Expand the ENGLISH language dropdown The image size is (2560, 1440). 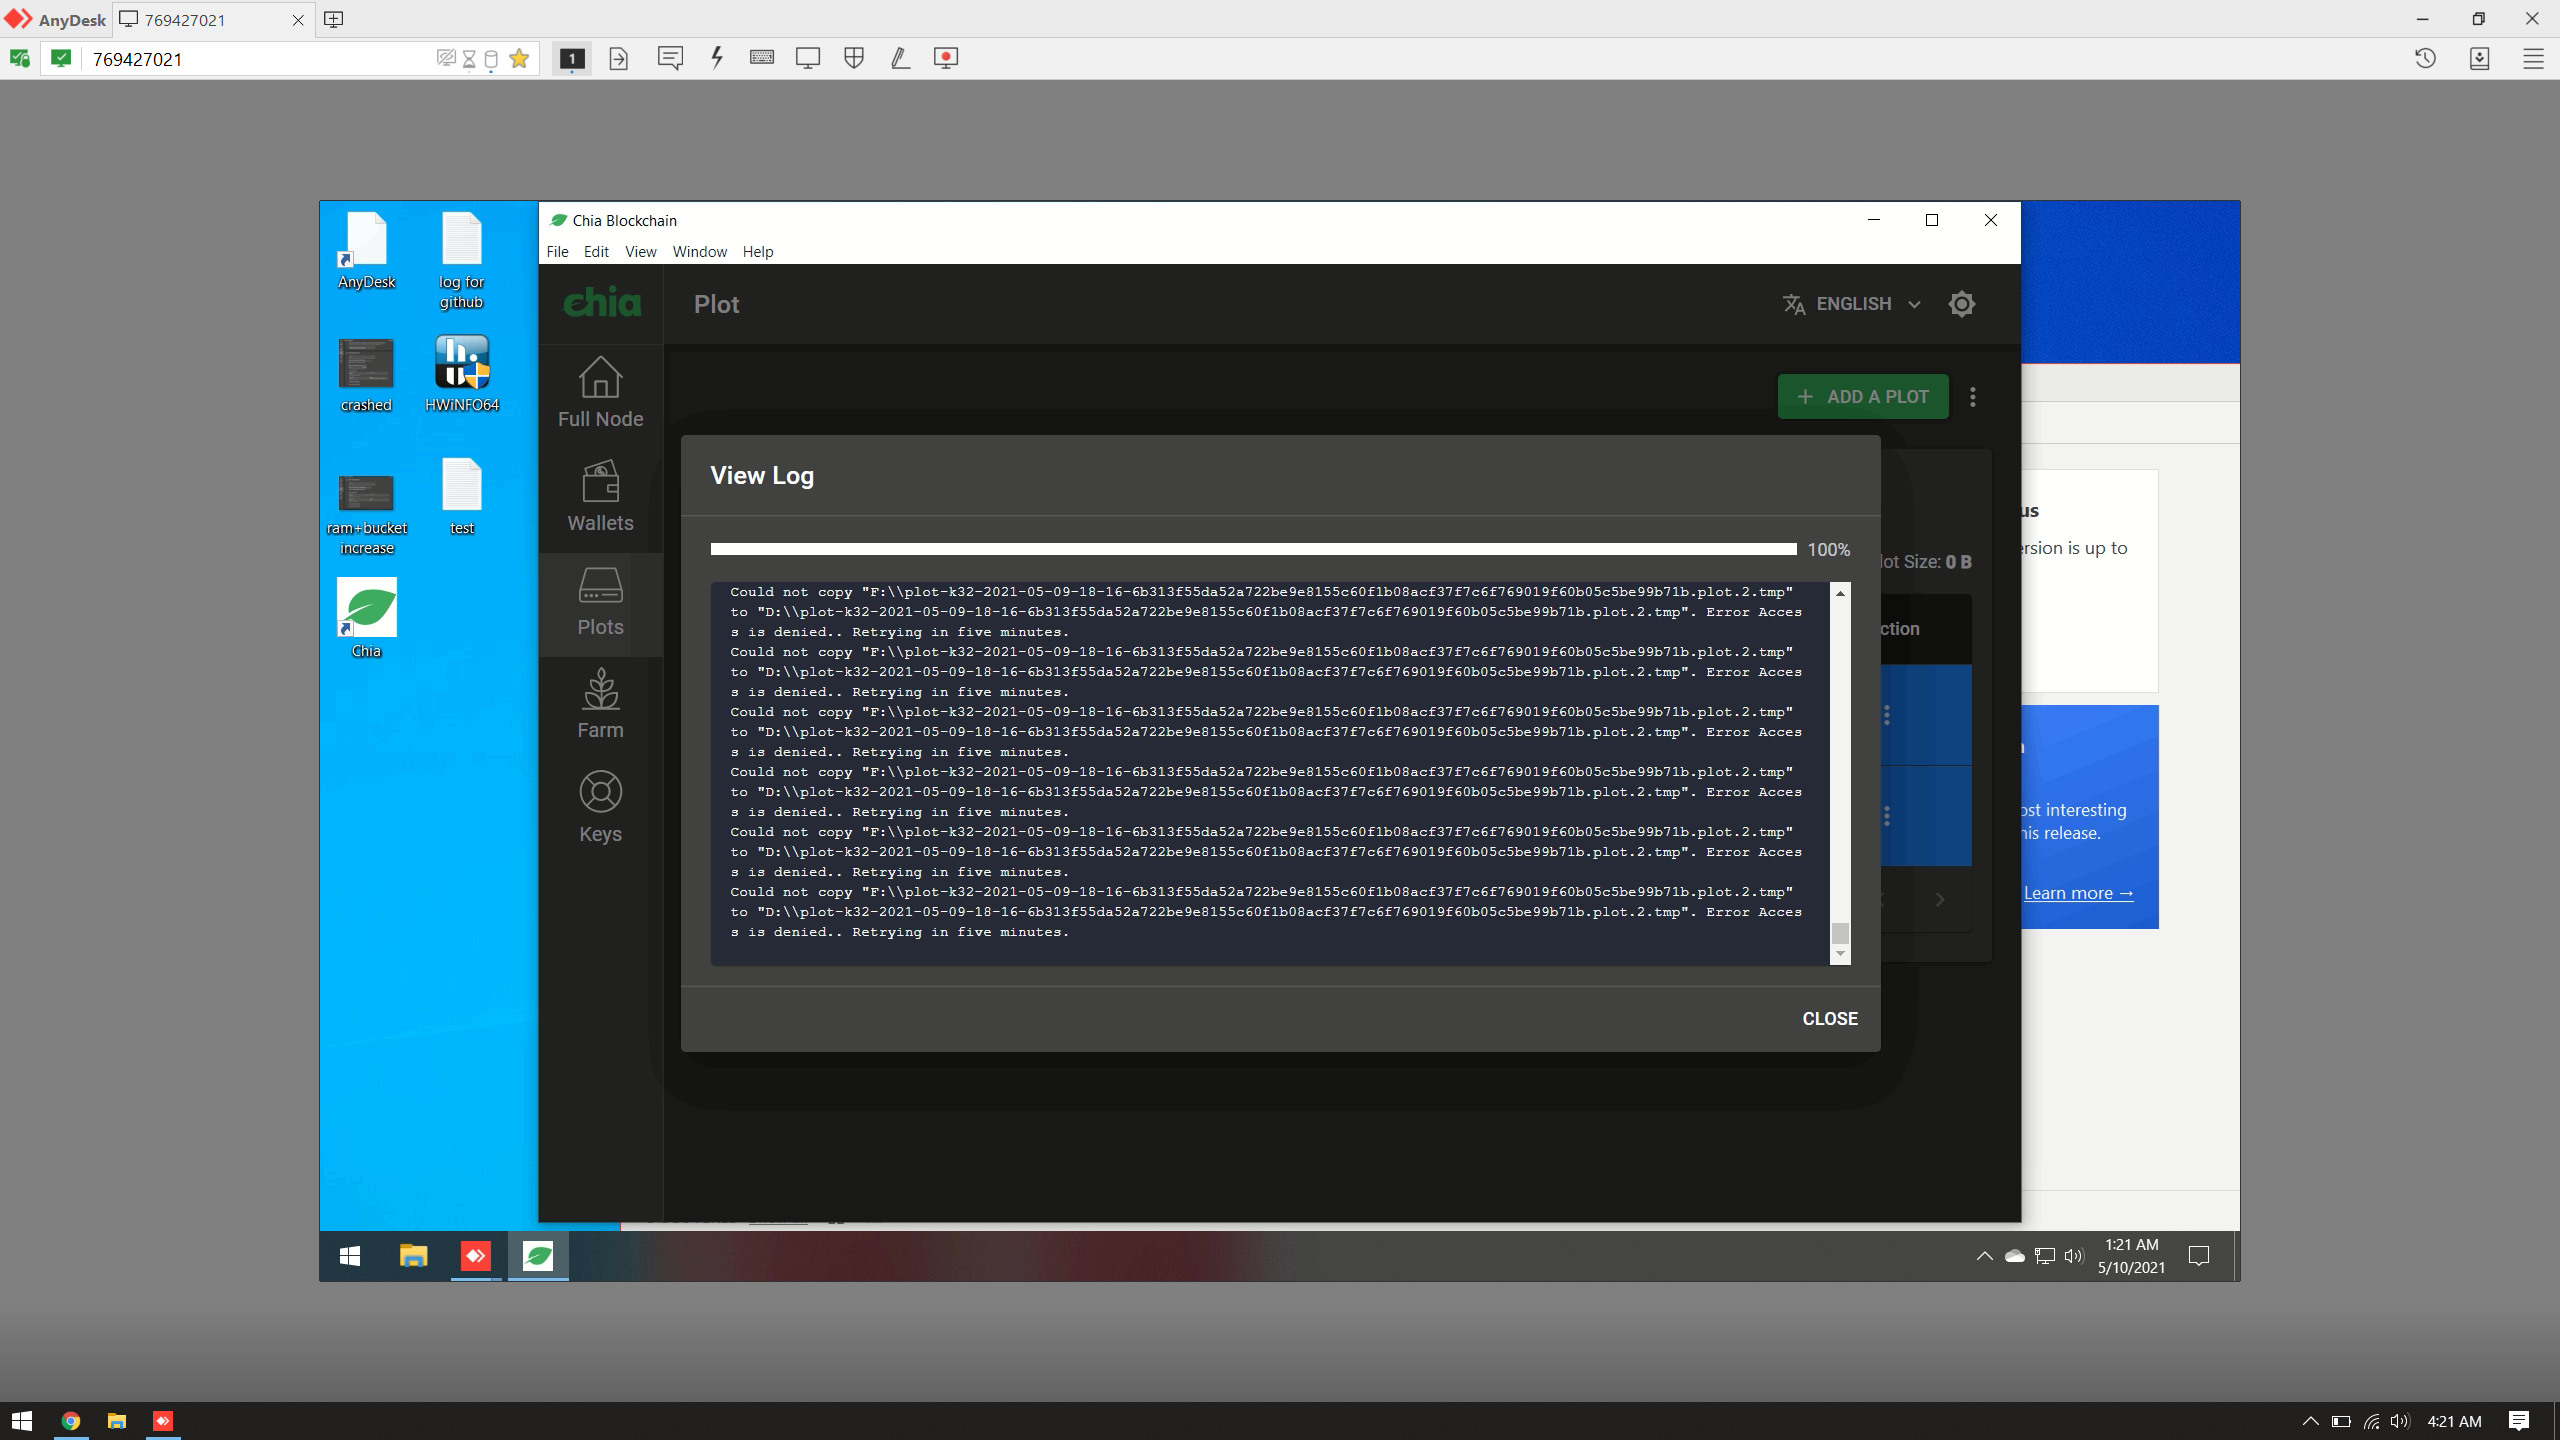(x=1852, y=304)
